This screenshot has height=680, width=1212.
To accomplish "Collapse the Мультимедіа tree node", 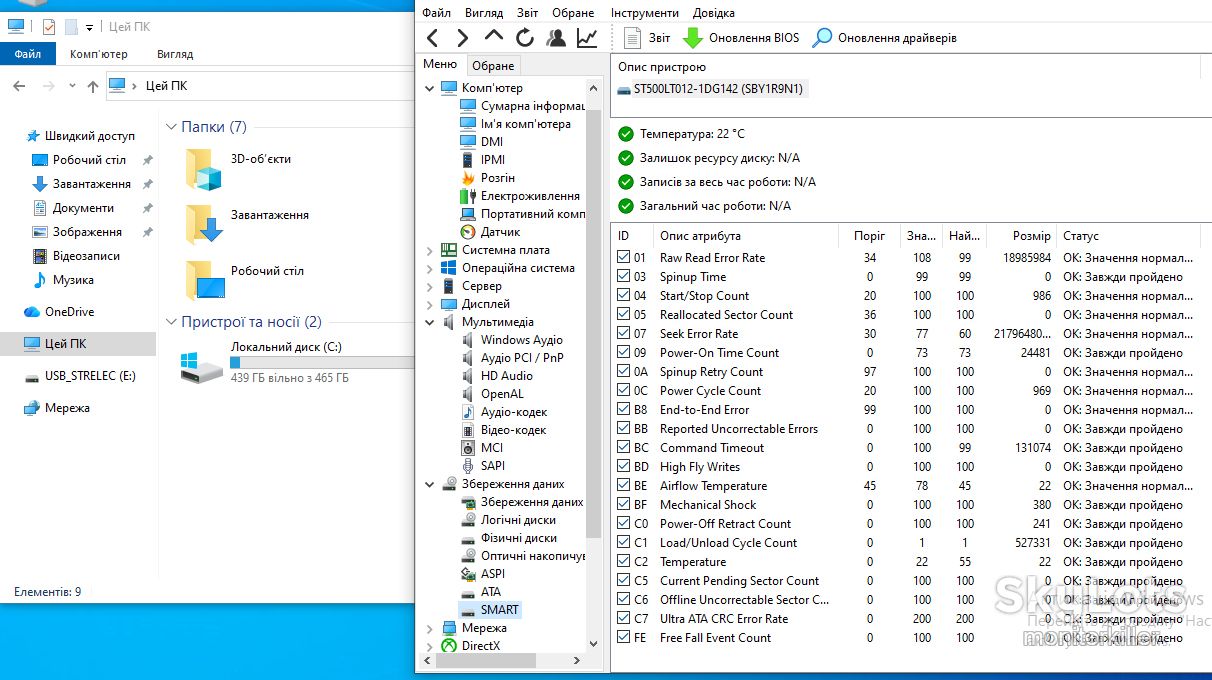I will (x=429, y=322).
